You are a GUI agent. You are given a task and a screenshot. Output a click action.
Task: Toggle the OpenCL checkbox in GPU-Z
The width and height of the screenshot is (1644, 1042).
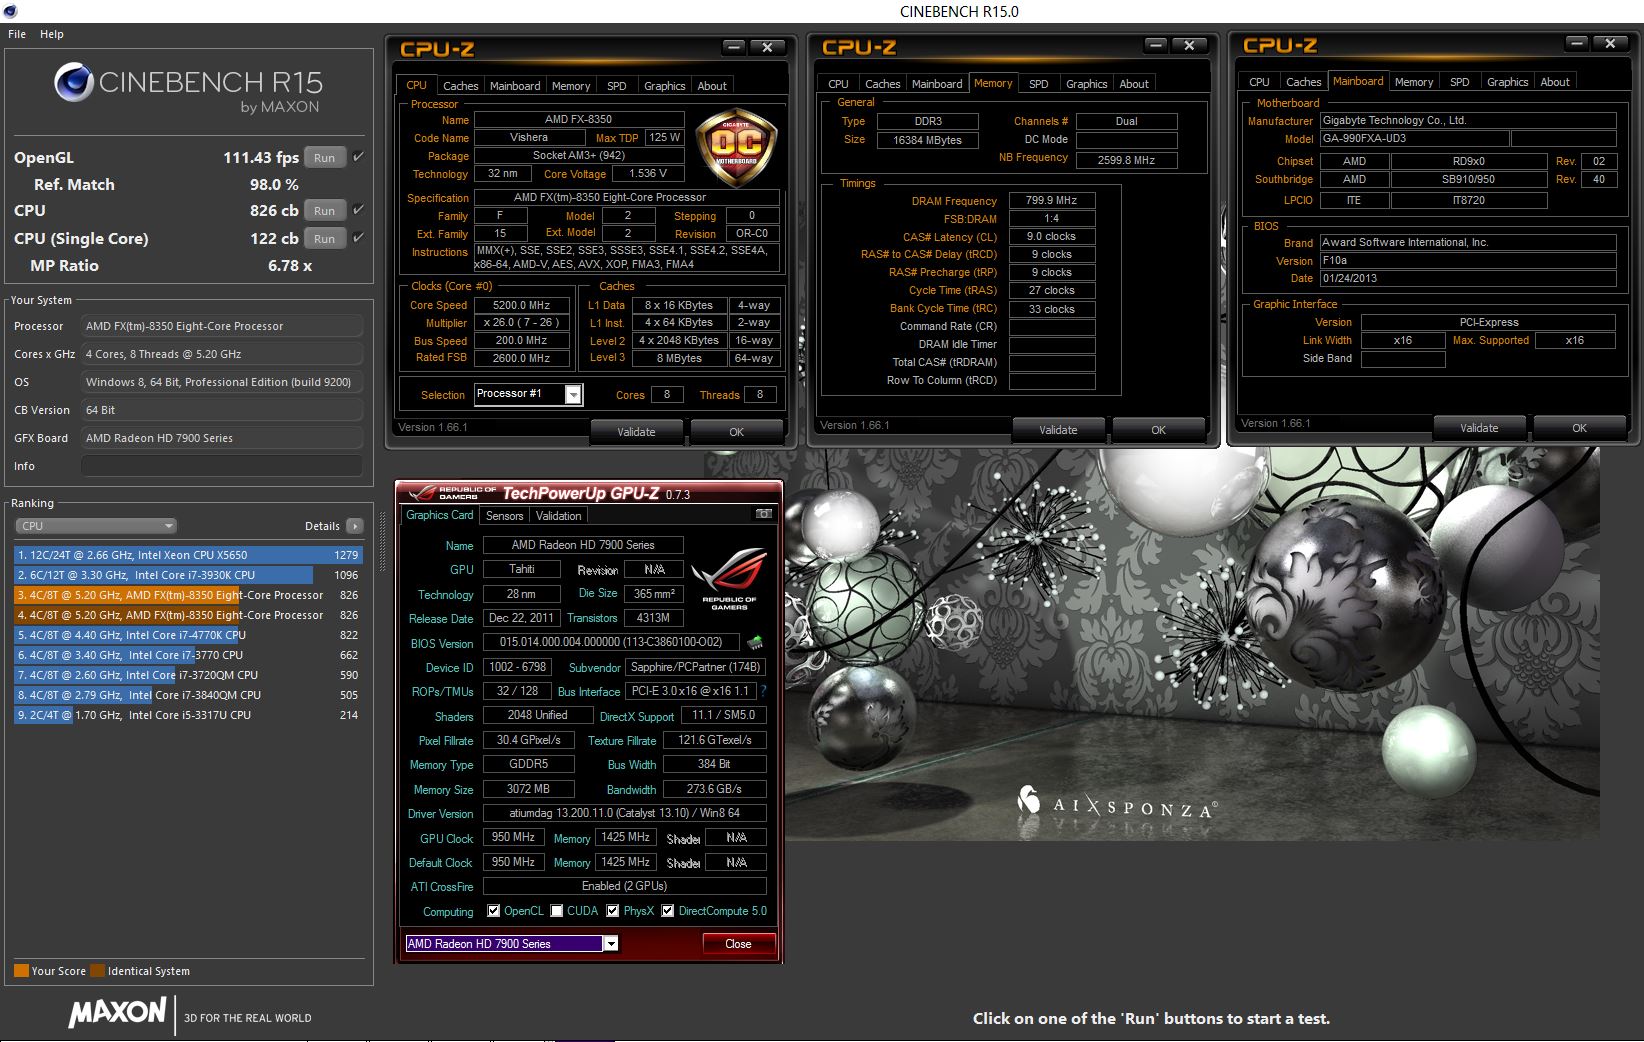coord(494,911)
